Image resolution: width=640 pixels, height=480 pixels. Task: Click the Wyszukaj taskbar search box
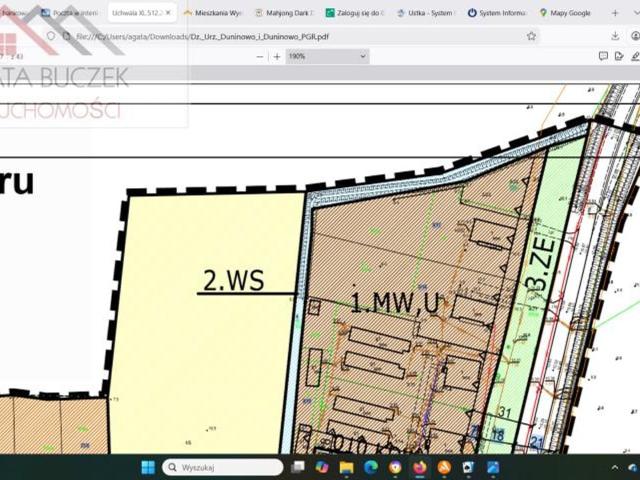tap(222, 467)
